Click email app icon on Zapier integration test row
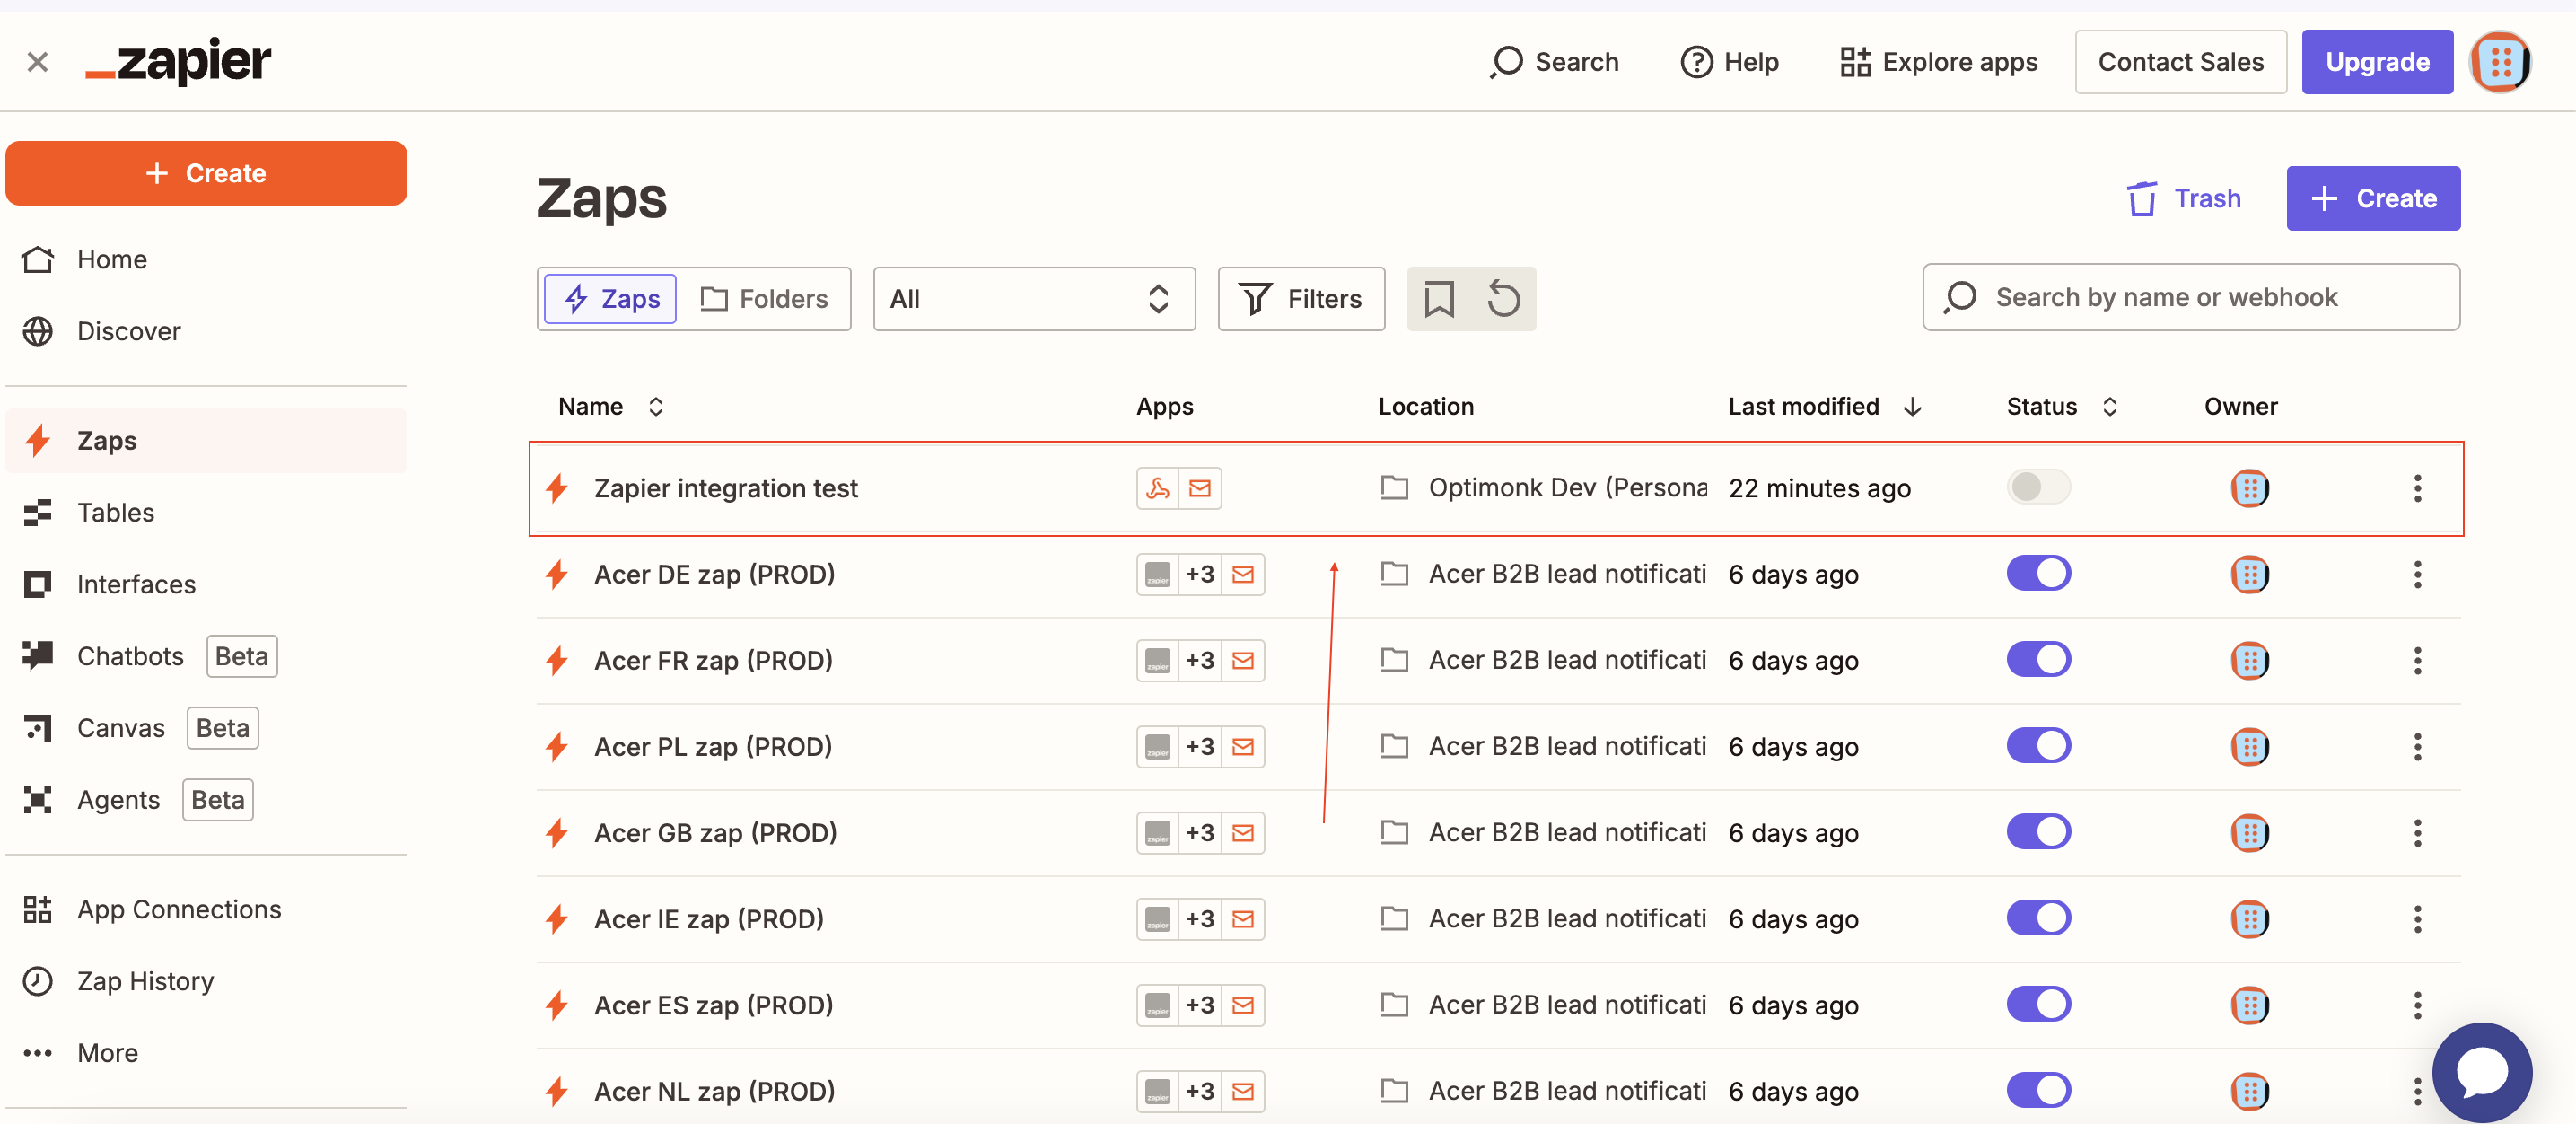The height and width of the screenshot is (1124, 2576). (x=1200, y=488)
